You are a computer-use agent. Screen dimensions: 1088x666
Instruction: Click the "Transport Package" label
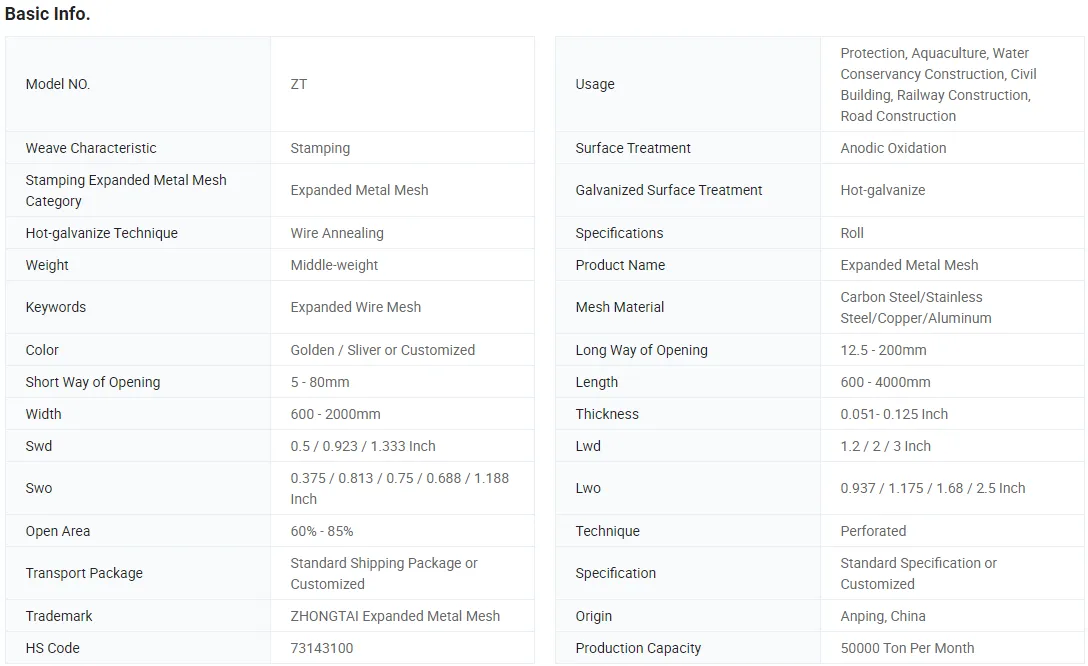point(84,573)
